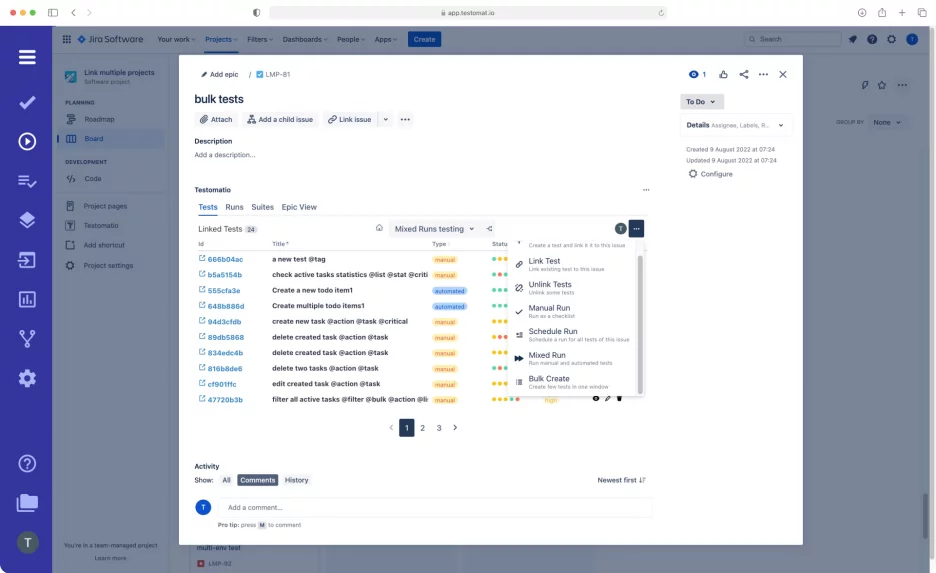Toggle the watch issue eye icon
This screenshot has height=573, width=936.
(x=694, y=74)
